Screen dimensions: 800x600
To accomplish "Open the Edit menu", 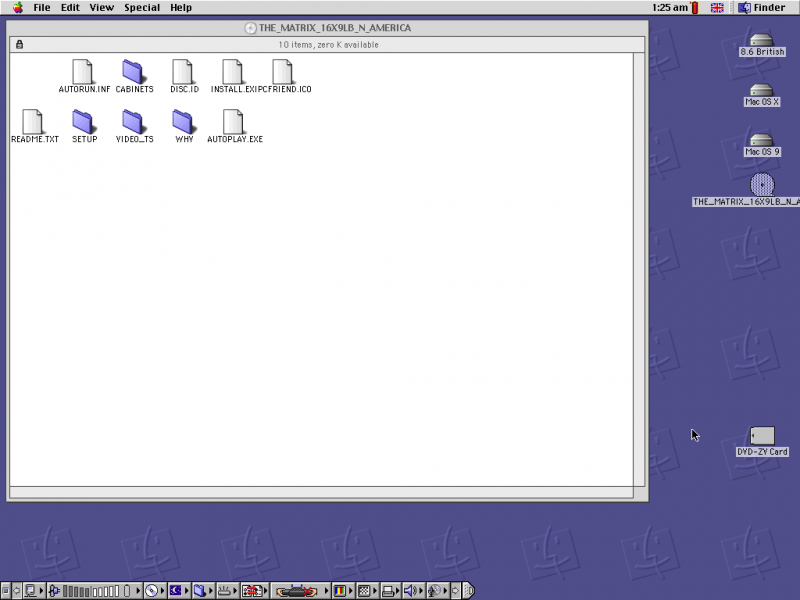I will coord(70,7).
